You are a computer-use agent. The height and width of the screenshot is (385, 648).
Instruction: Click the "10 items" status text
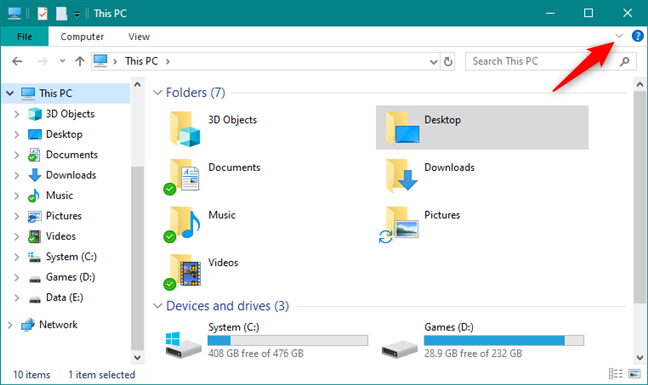(32, 375)
